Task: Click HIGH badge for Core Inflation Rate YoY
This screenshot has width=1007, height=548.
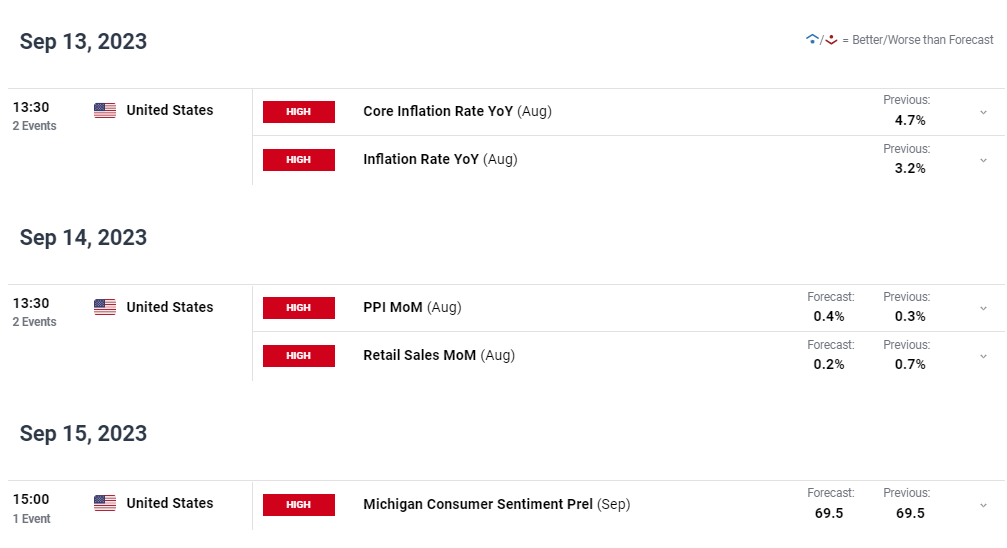Action: 299,112
